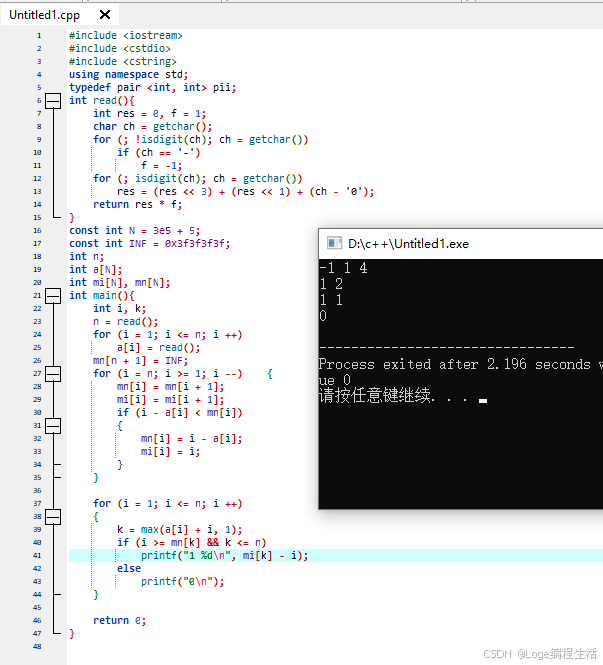
Task: Click on 'char ch = getchar();' line
Action: pos(153,127)
